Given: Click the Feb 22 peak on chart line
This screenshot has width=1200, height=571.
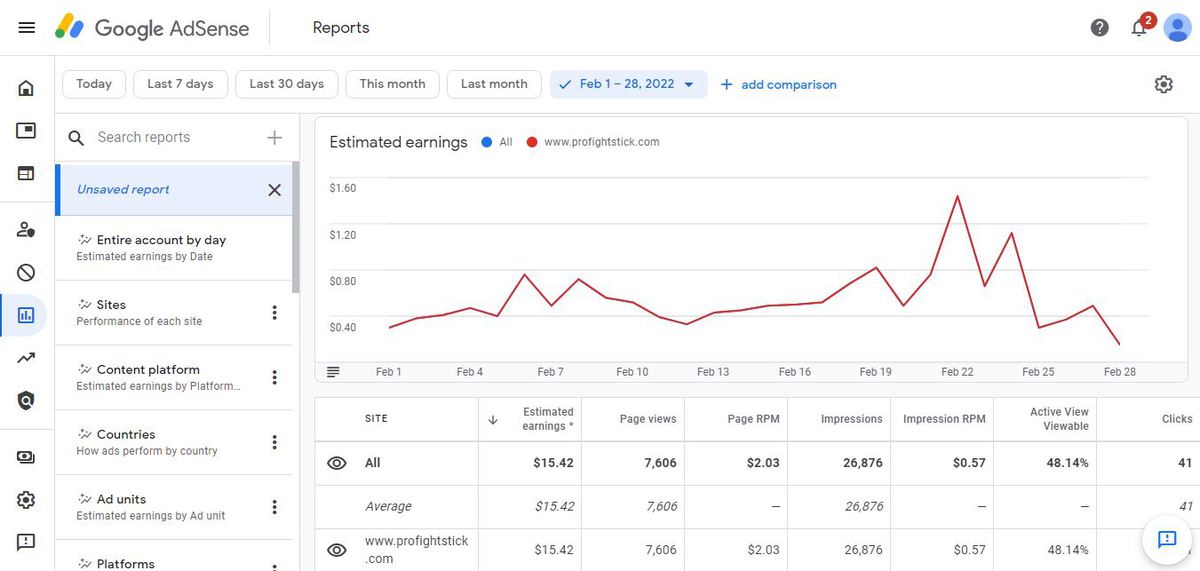Looking at the screenshot, I should [958, 196].
